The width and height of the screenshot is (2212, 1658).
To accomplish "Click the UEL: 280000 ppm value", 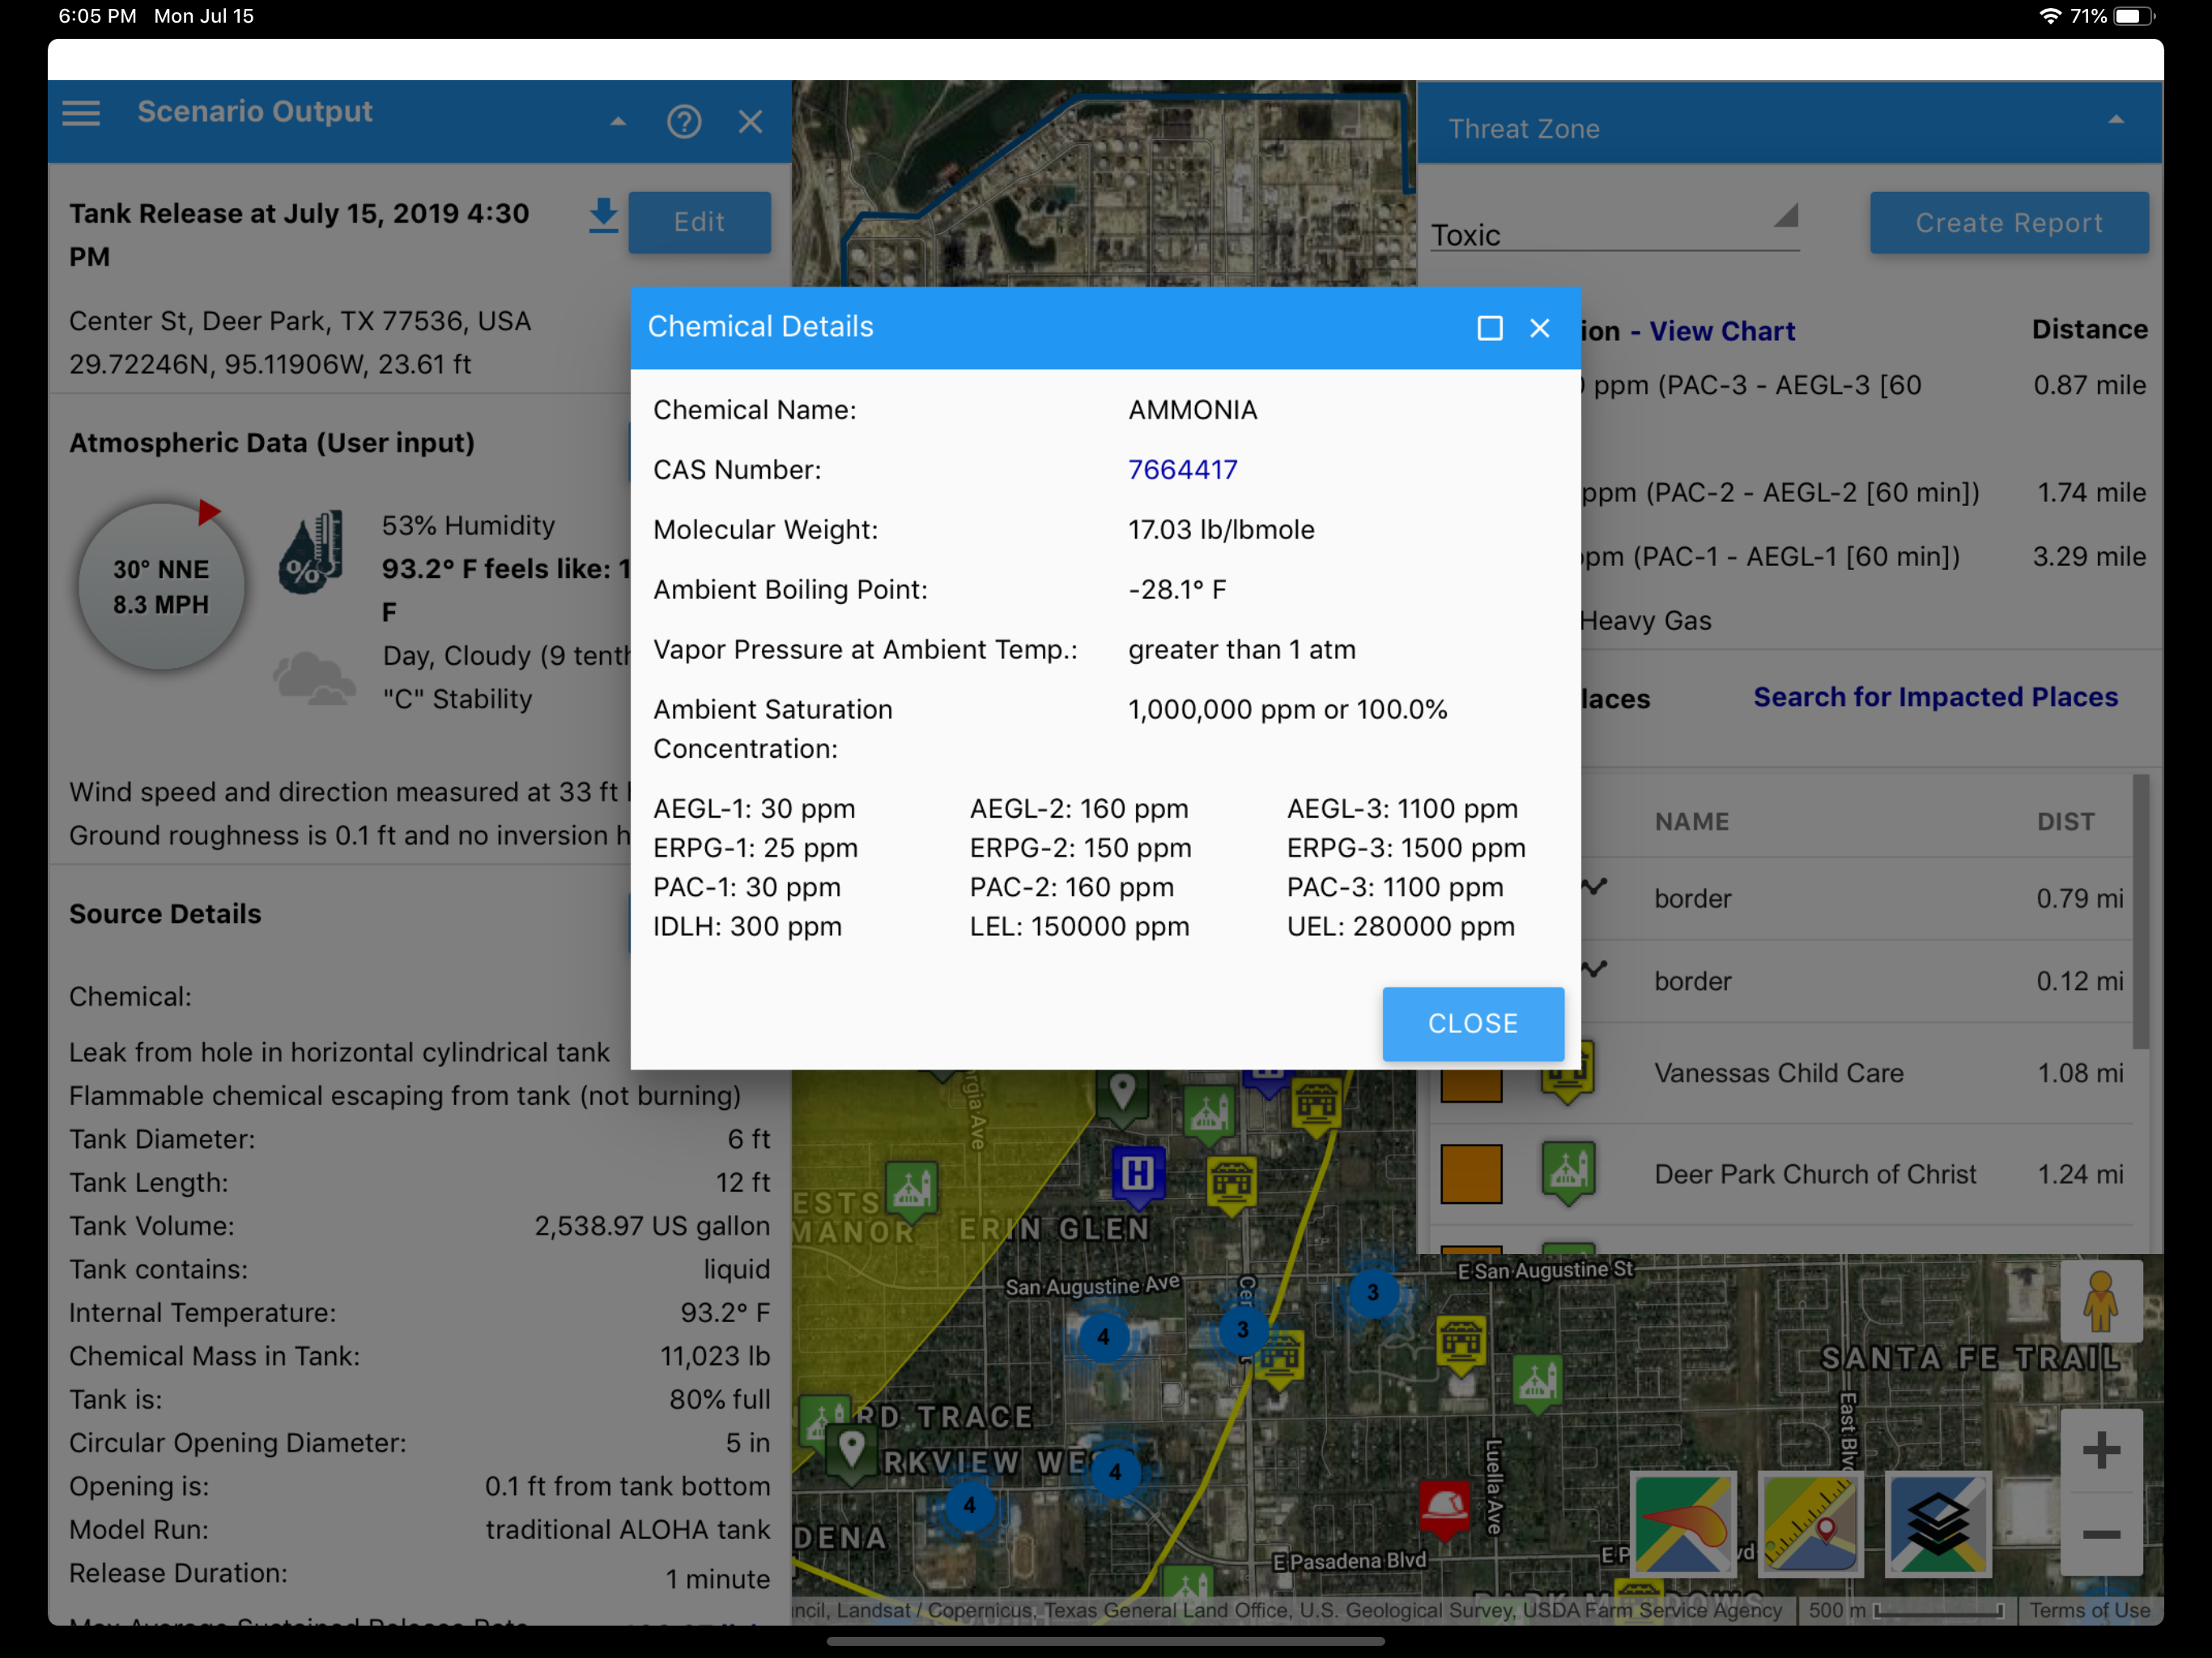I will (x=1400, y=926).
